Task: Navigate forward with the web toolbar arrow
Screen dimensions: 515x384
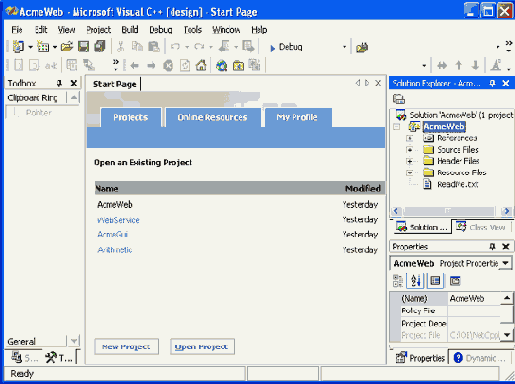Action: [151, 65]
